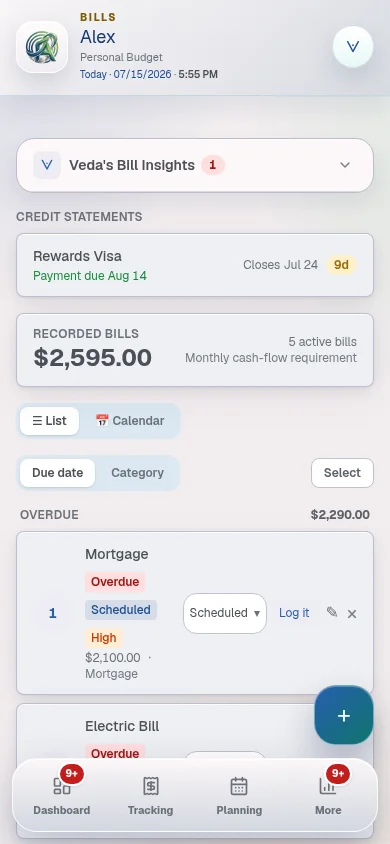Viewport: 390px width, 844px height.
Task: Open the Mortgage Scheduled status dropdown
Action: pos(225,613)
